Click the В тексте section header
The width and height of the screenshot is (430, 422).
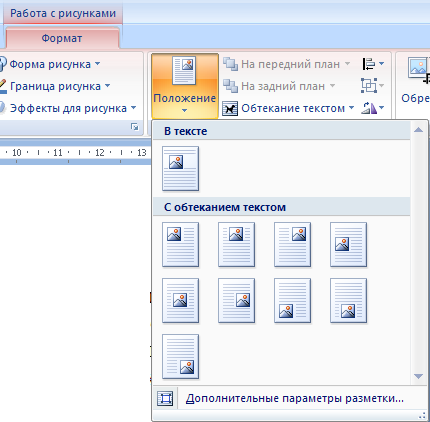click(x=282, y=131)
